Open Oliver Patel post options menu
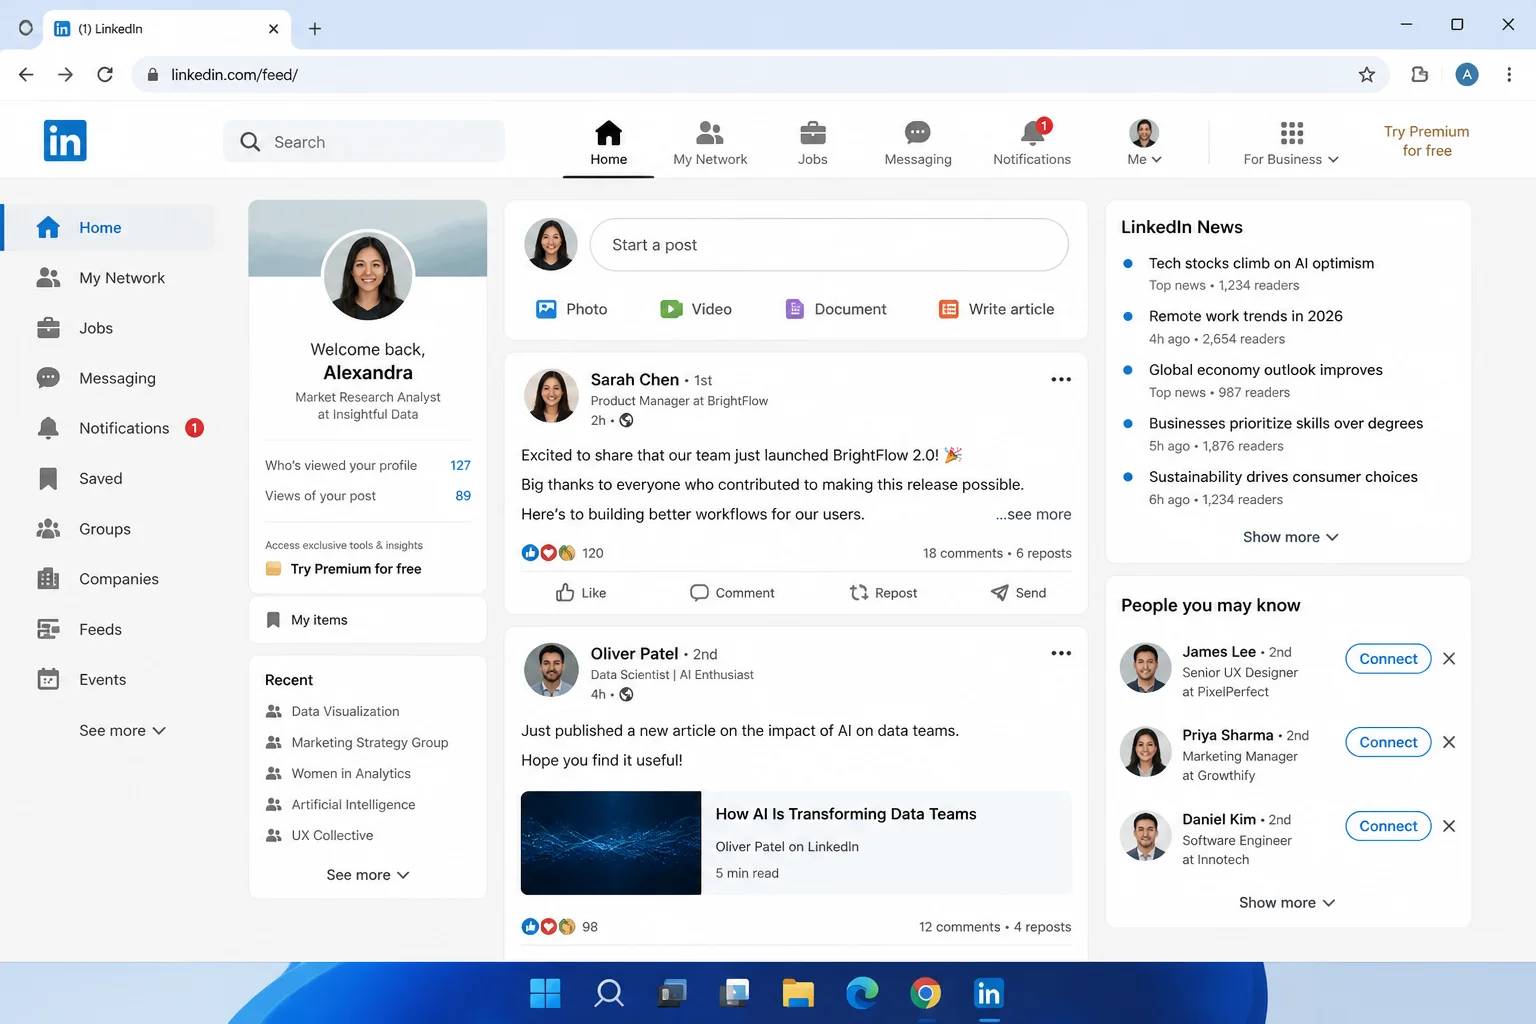The image size is (1536, 1024). click(x=1061, y=654)
